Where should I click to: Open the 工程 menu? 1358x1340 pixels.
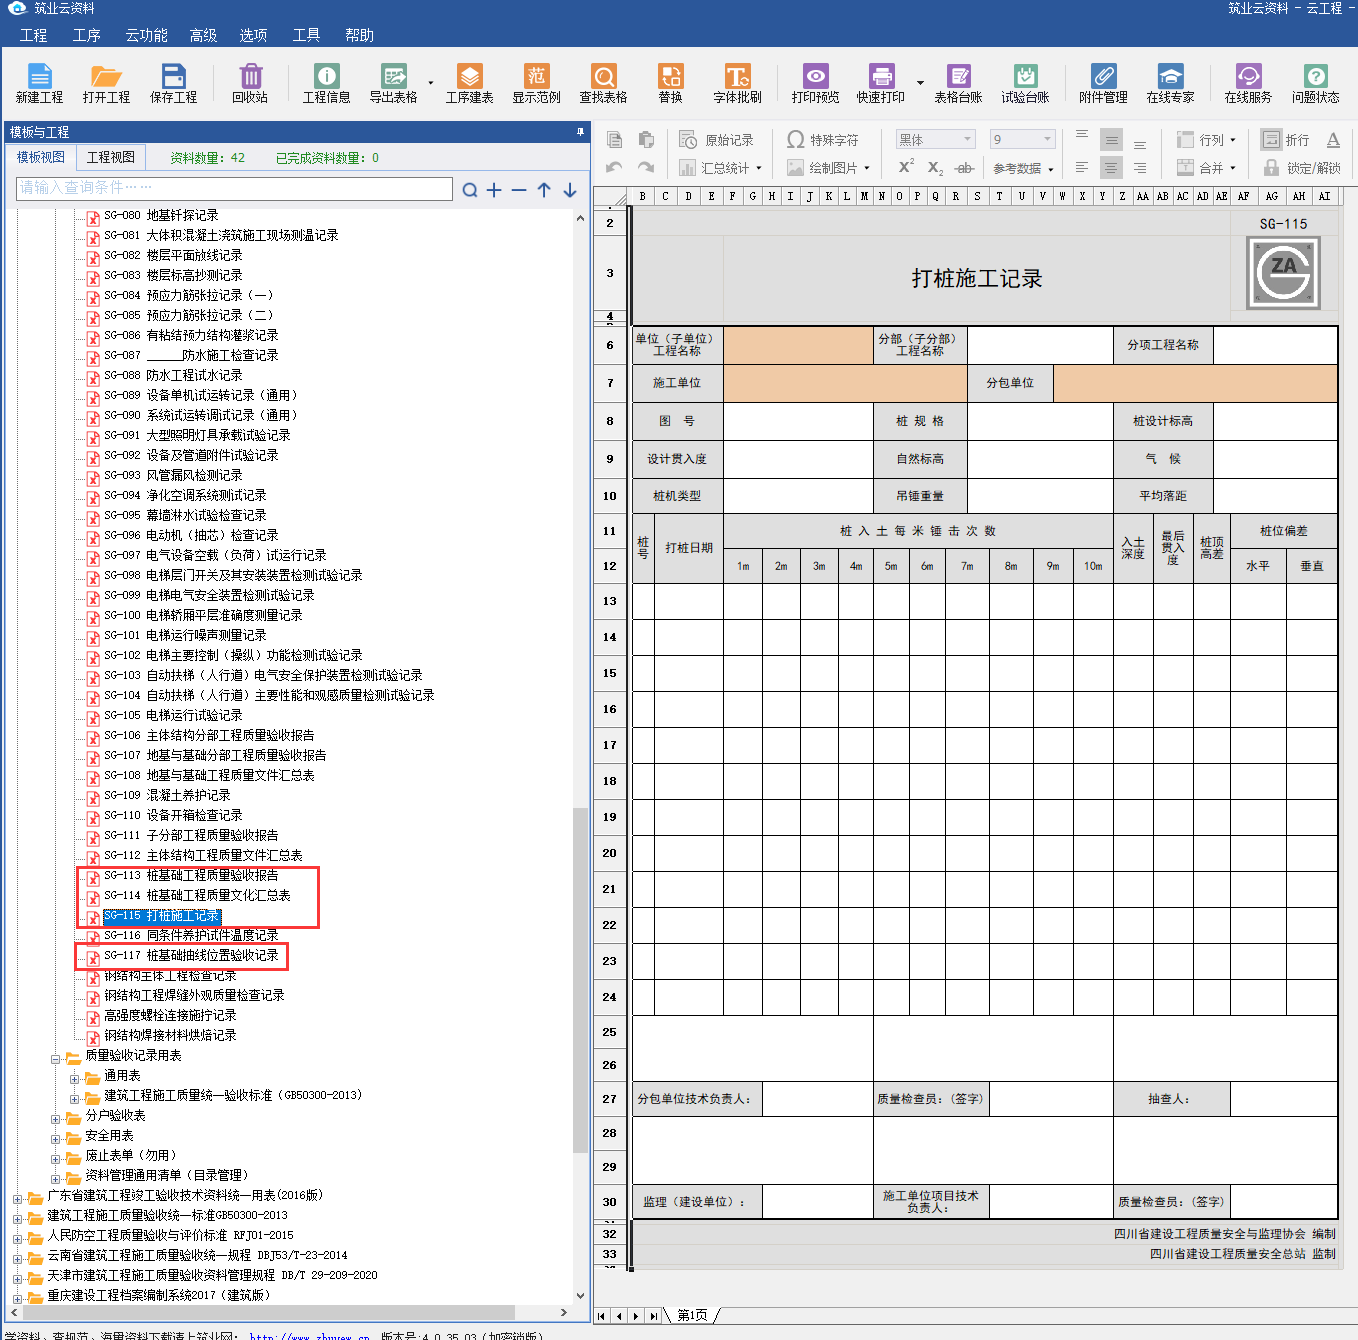click(x=34, y=35)
